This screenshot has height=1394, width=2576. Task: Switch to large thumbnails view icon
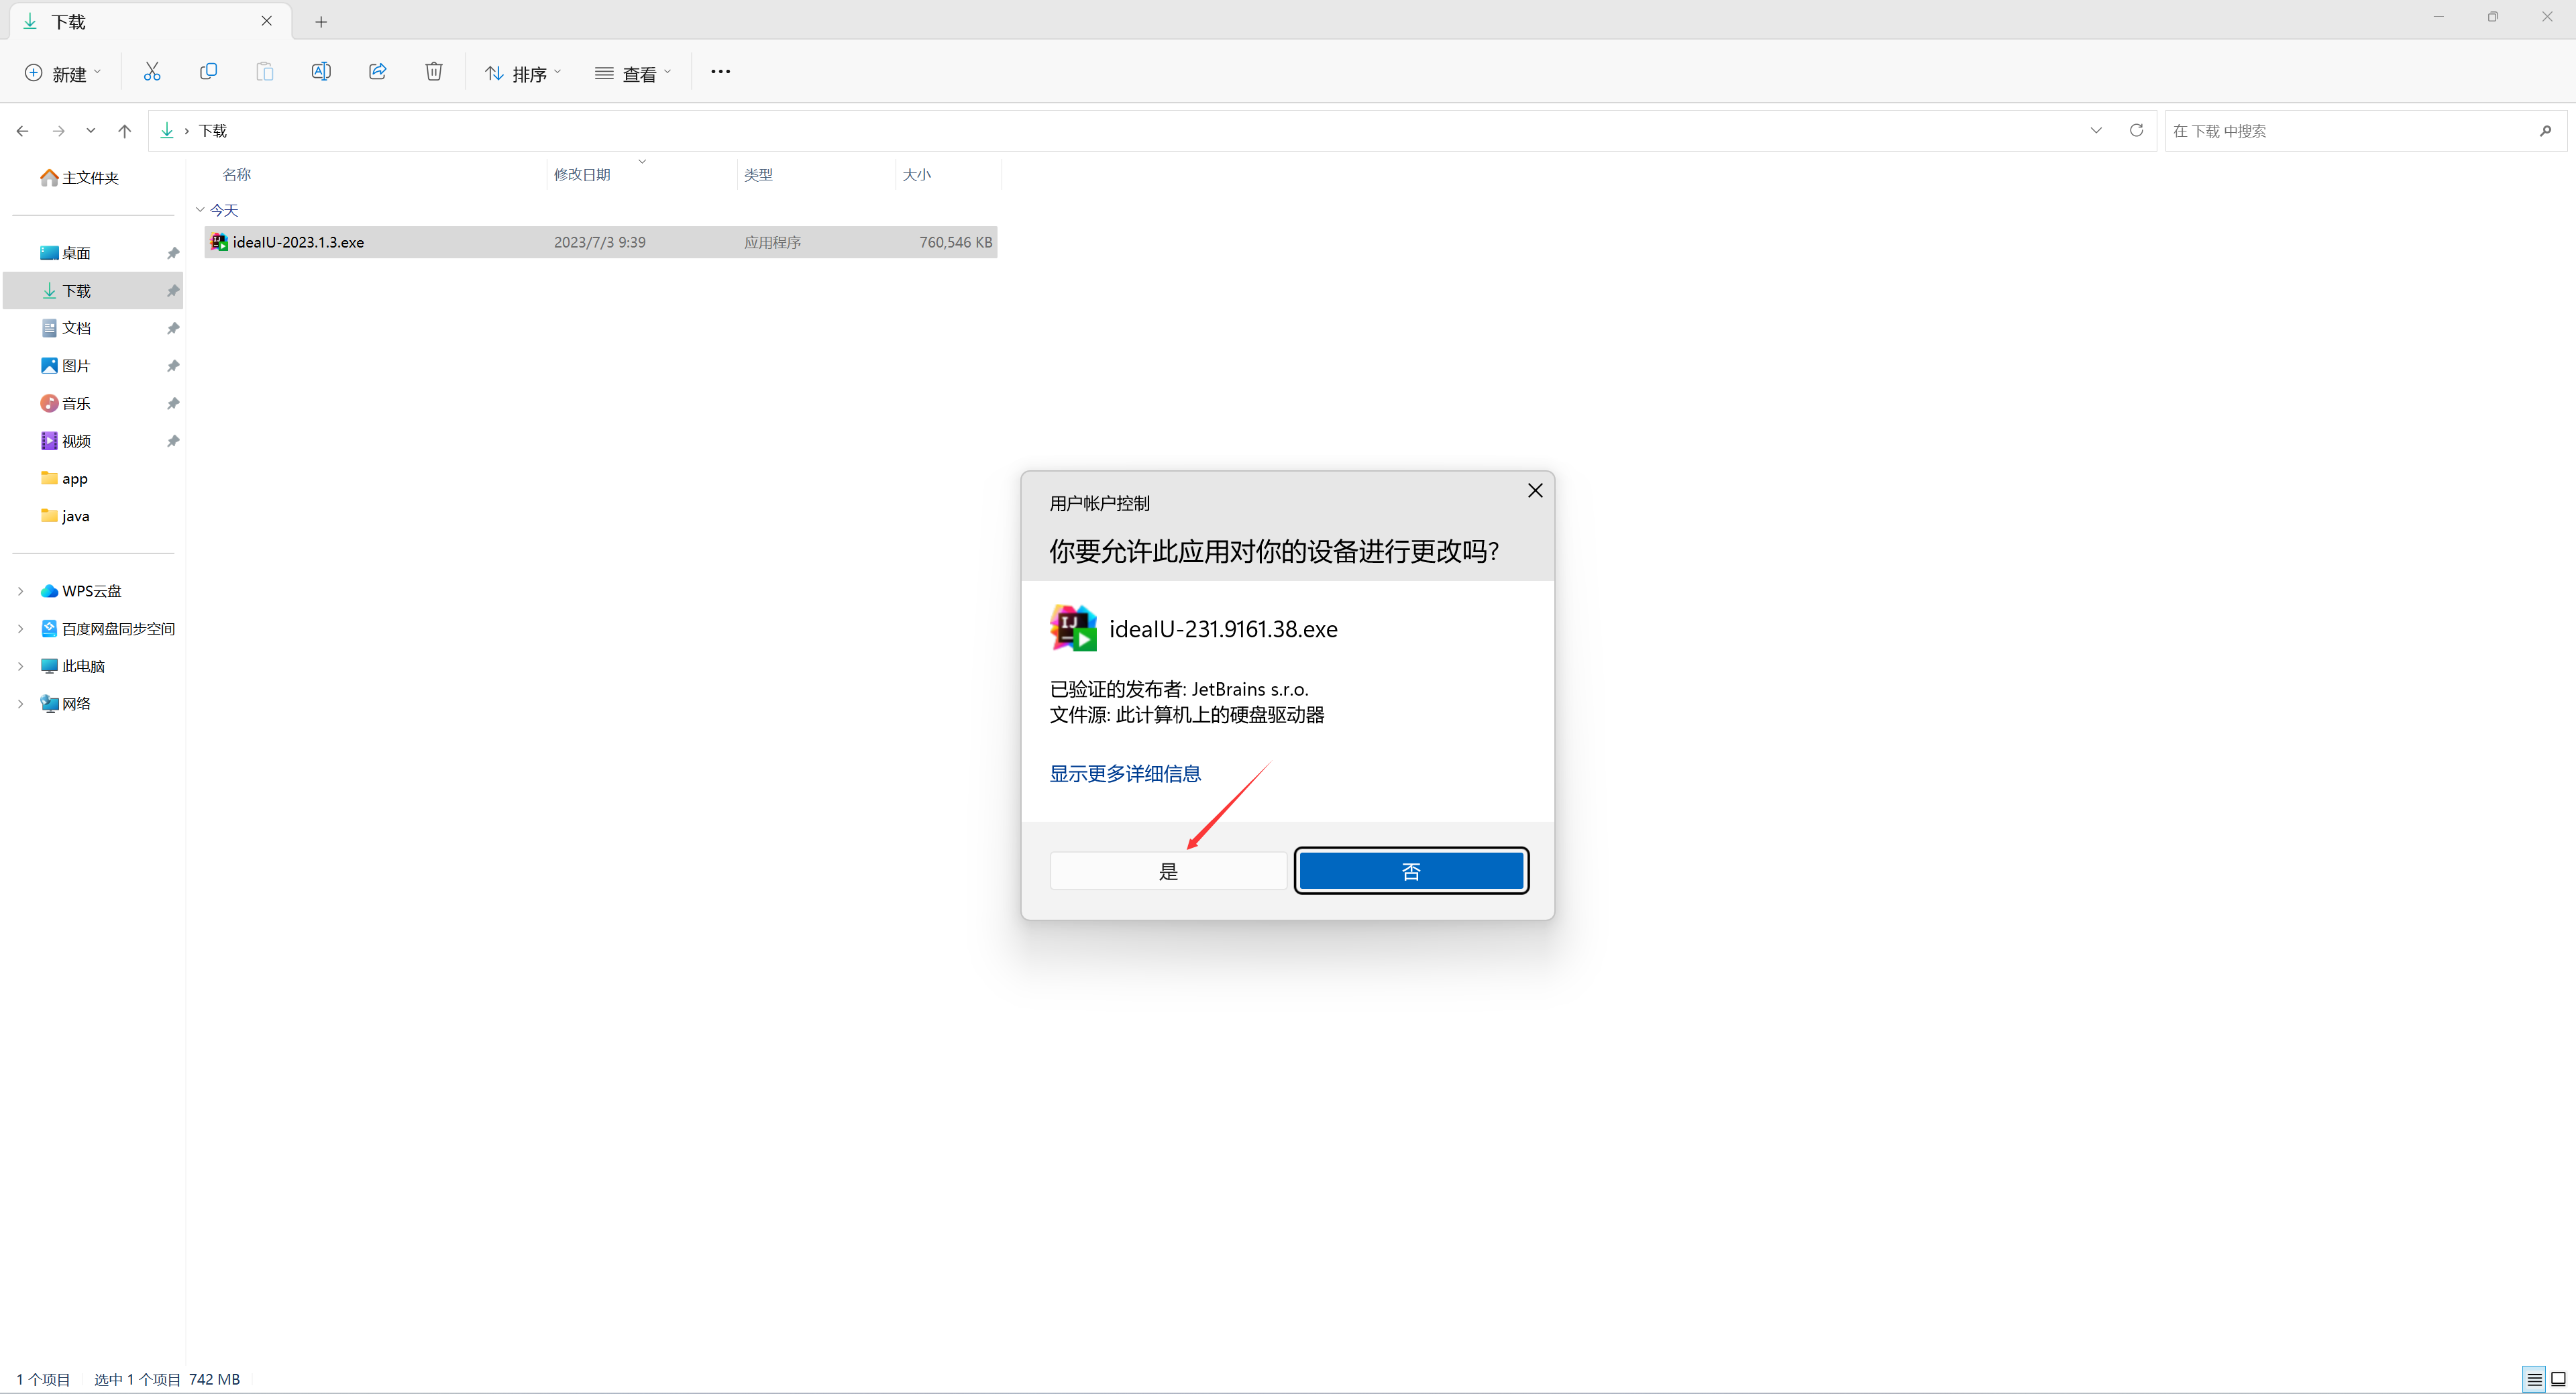(x=2558, y=1379)
